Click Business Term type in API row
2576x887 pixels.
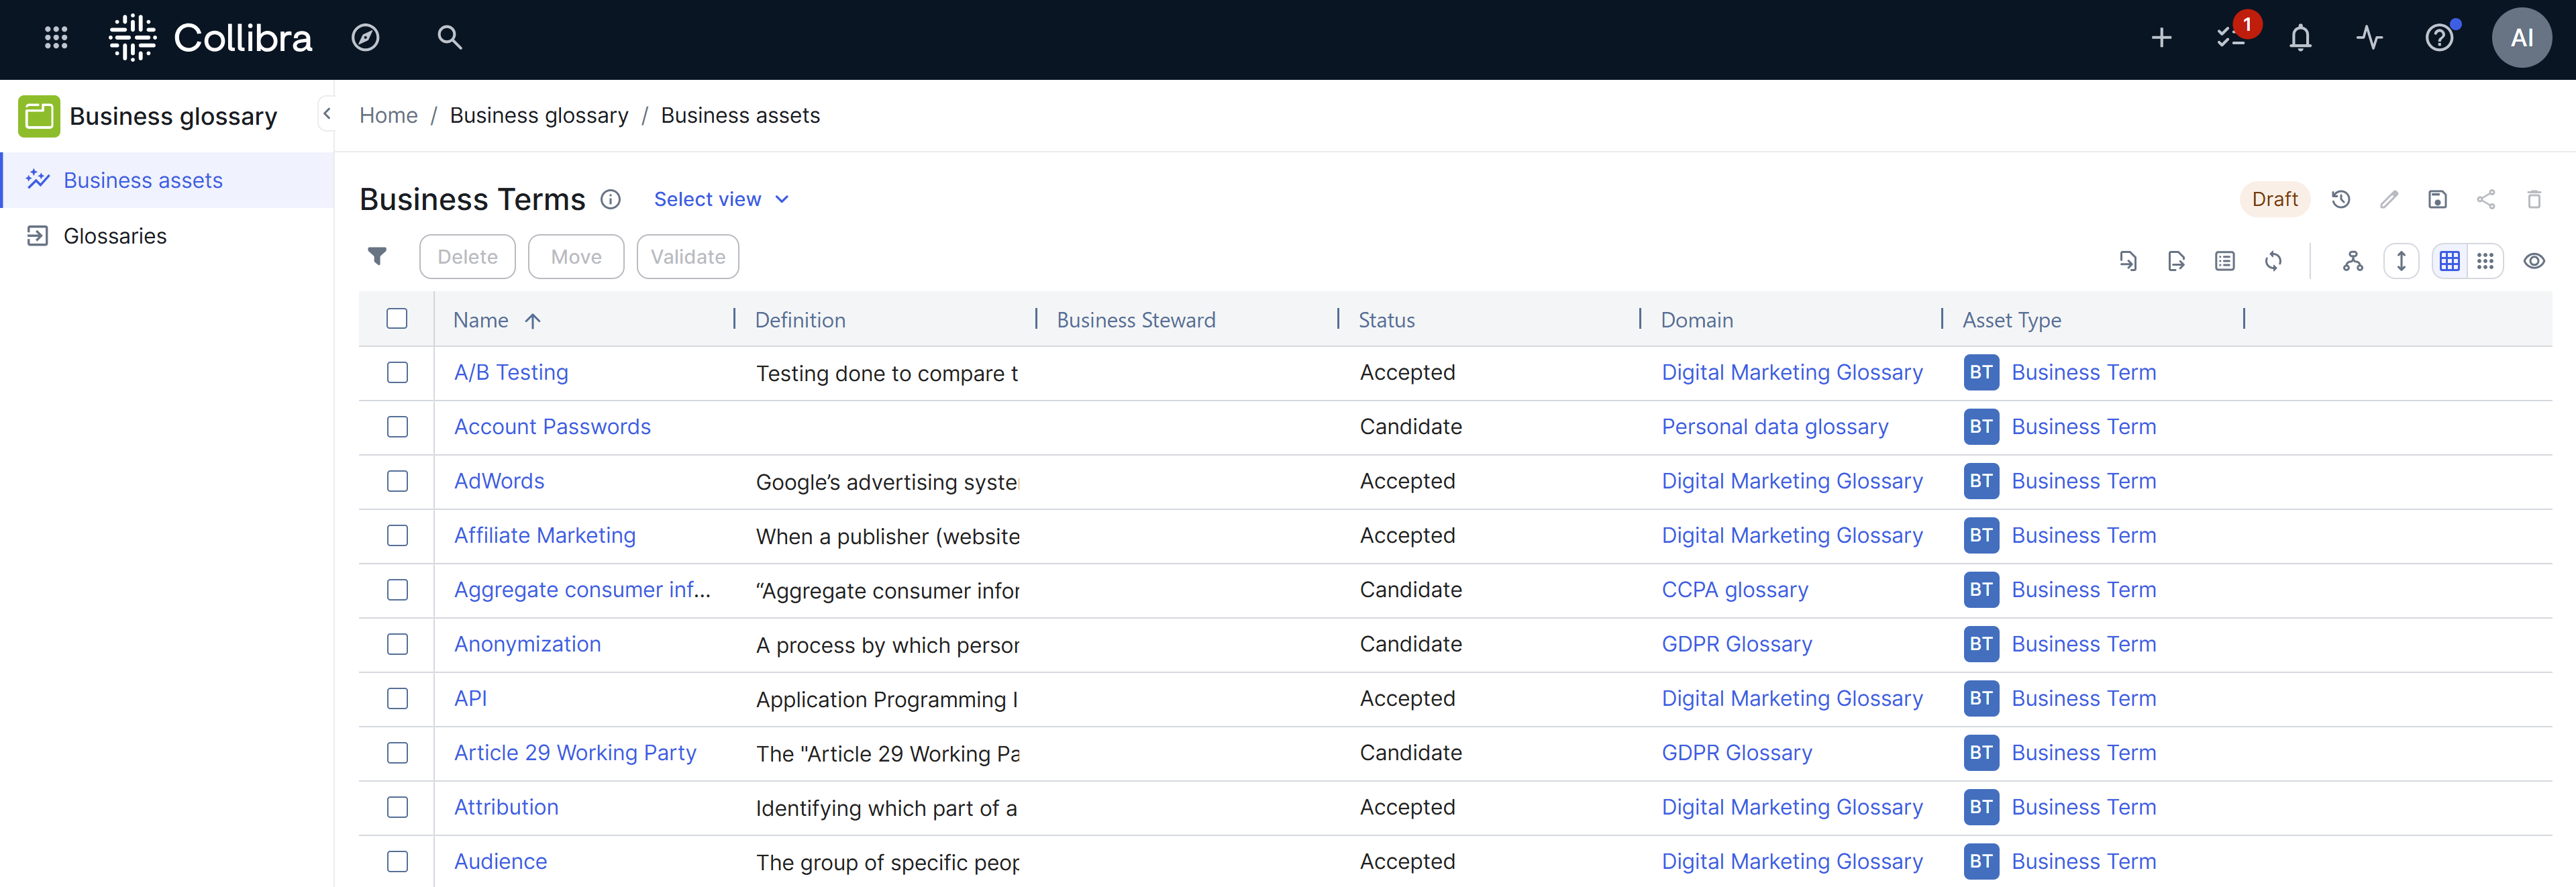[2083, 698]
